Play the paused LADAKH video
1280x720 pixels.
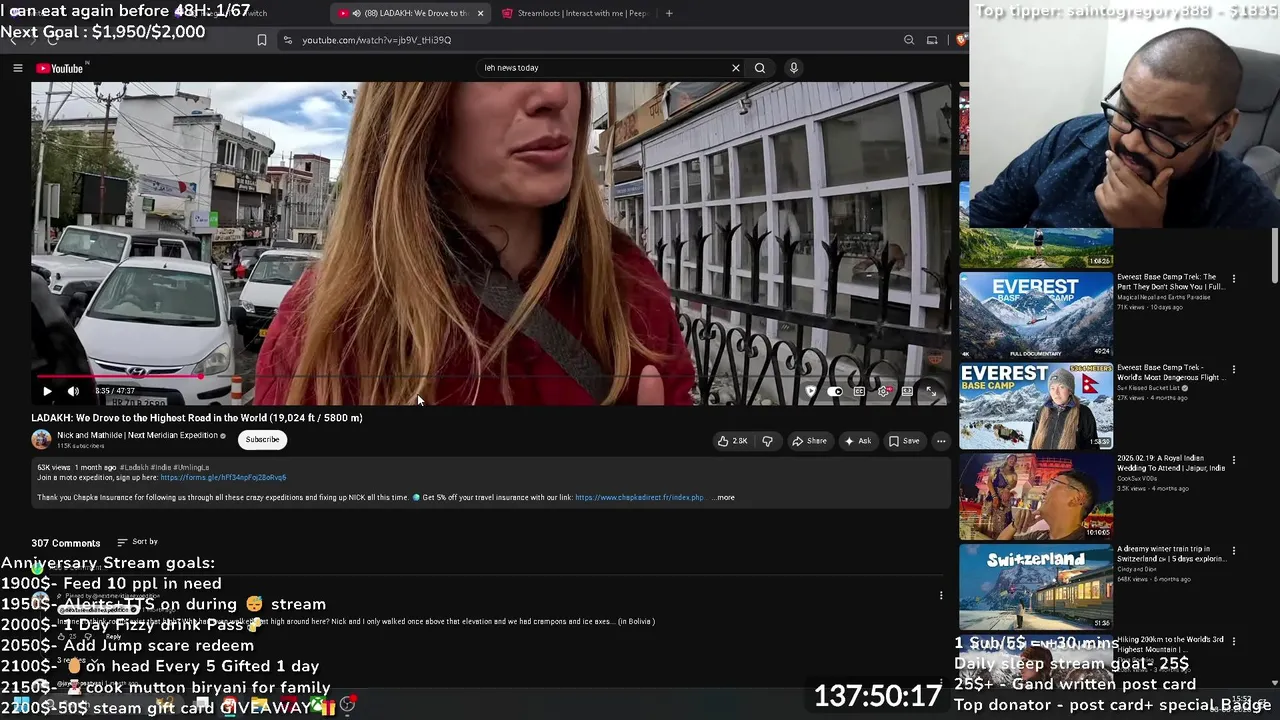tap(47, 391)
